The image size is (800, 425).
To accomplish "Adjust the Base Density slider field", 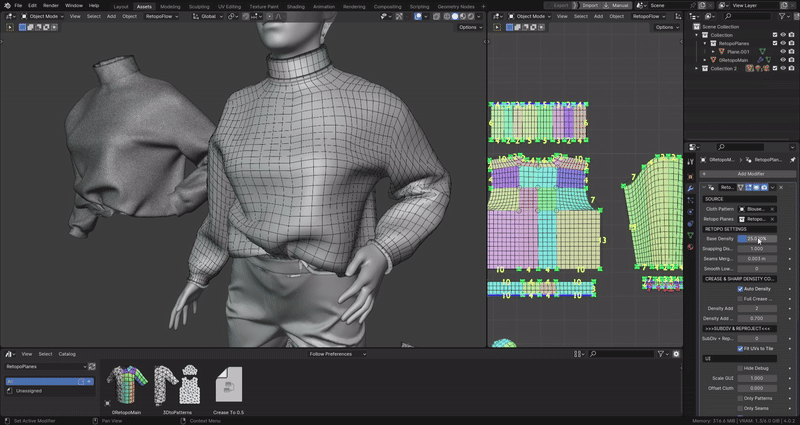I will (x=755, y=239).
